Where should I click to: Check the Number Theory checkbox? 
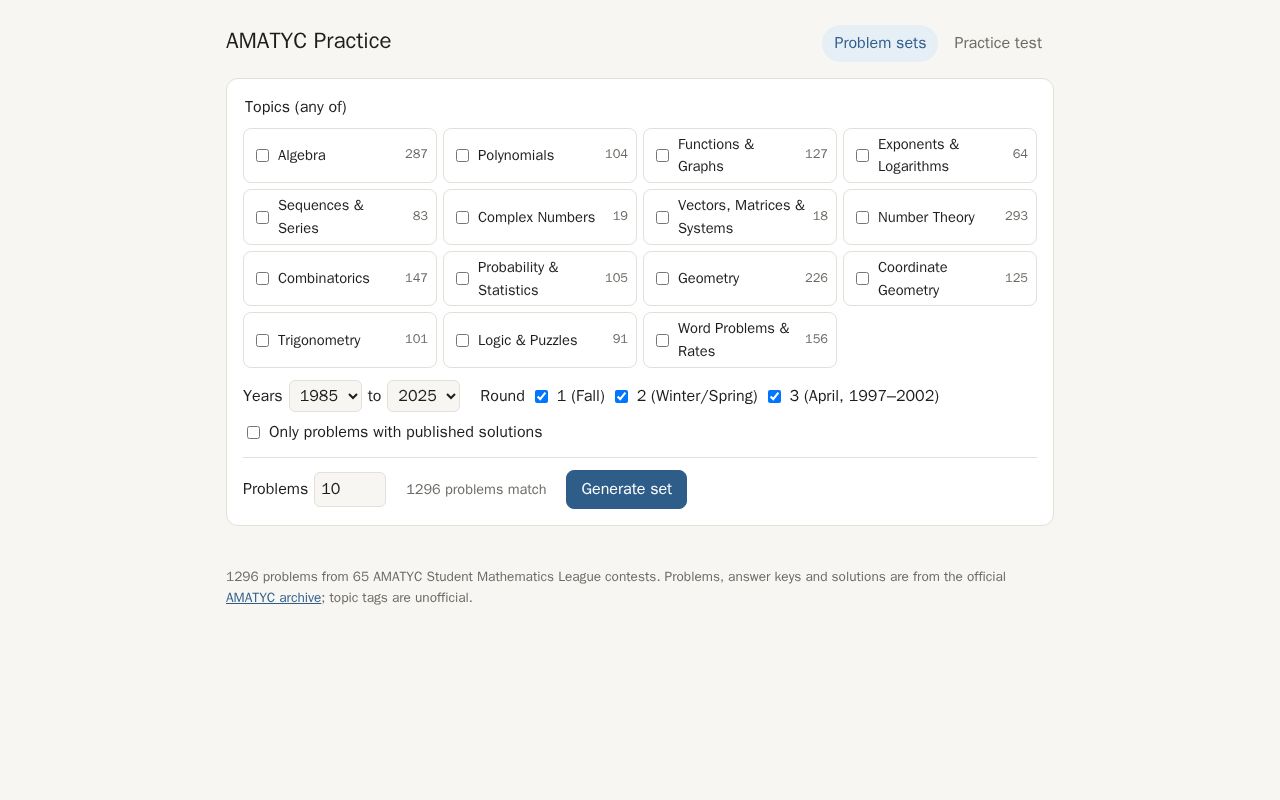[862, 217]
